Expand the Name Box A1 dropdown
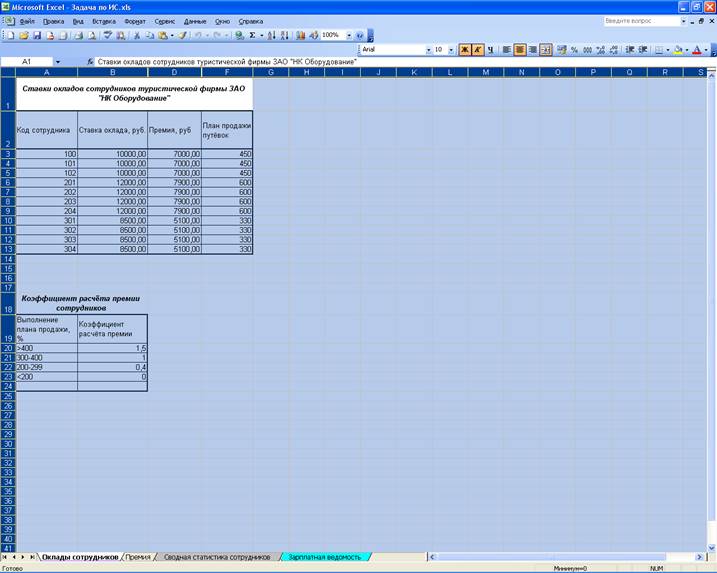This screenshot has width=717, height=573. (58, 62)
